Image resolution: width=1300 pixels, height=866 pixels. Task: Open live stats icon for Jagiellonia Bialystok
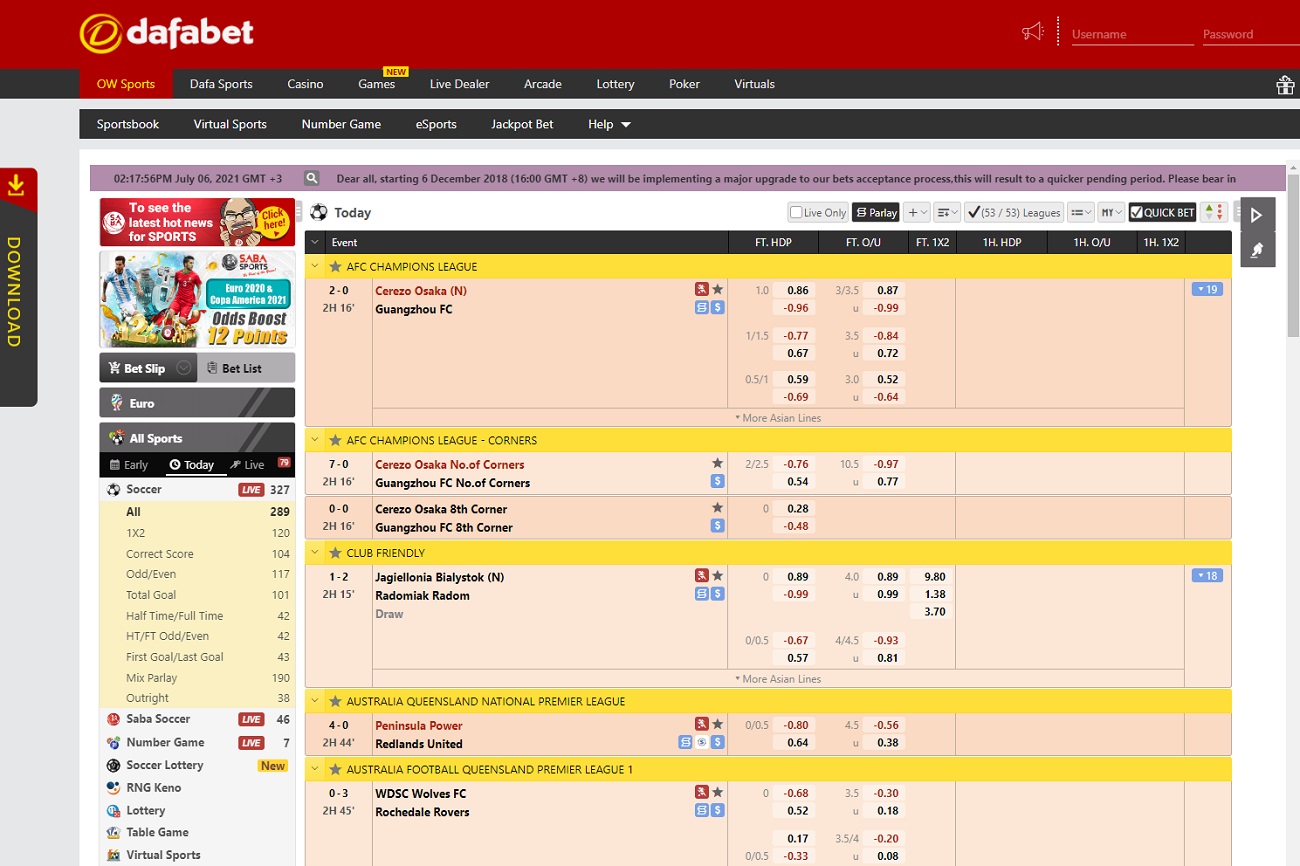point(702,576)
